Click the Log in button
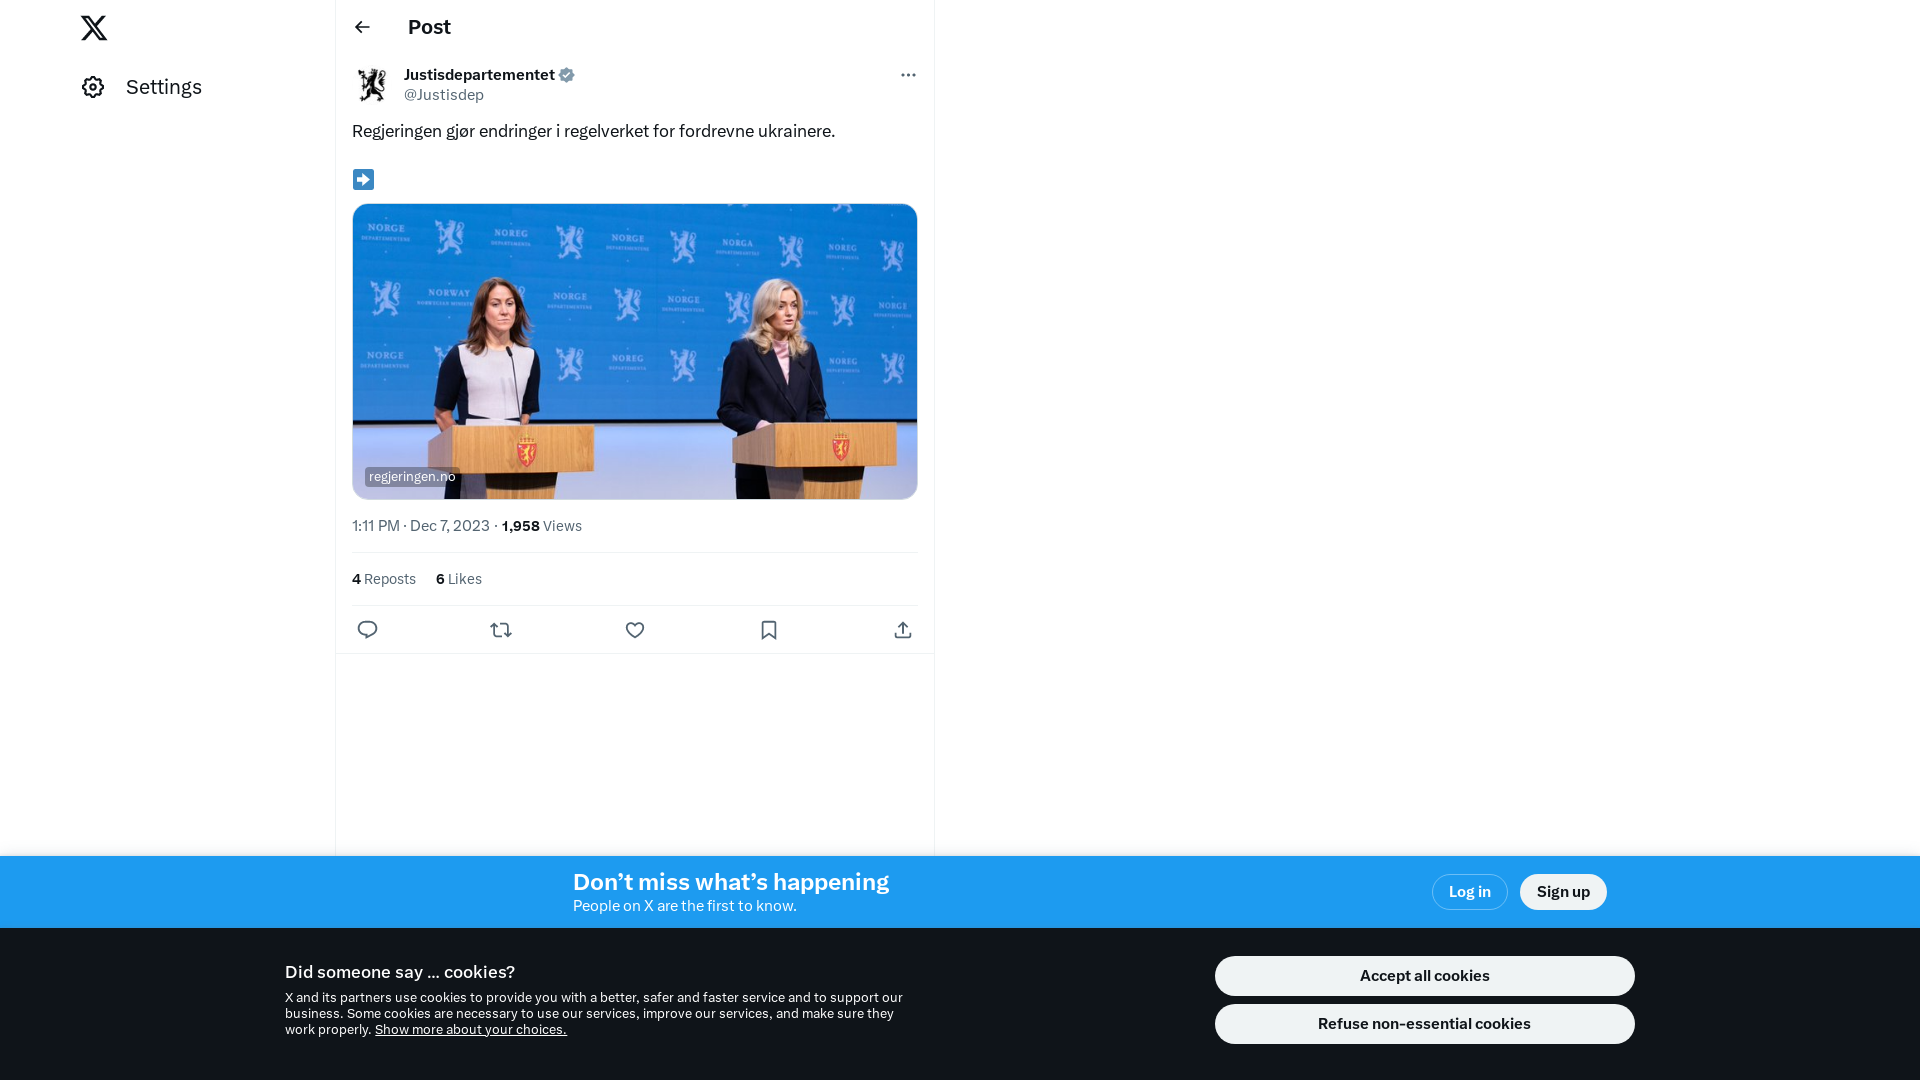This screenshot has height=1080, width=1920. pyautogui.click(x=1469, y=892)
